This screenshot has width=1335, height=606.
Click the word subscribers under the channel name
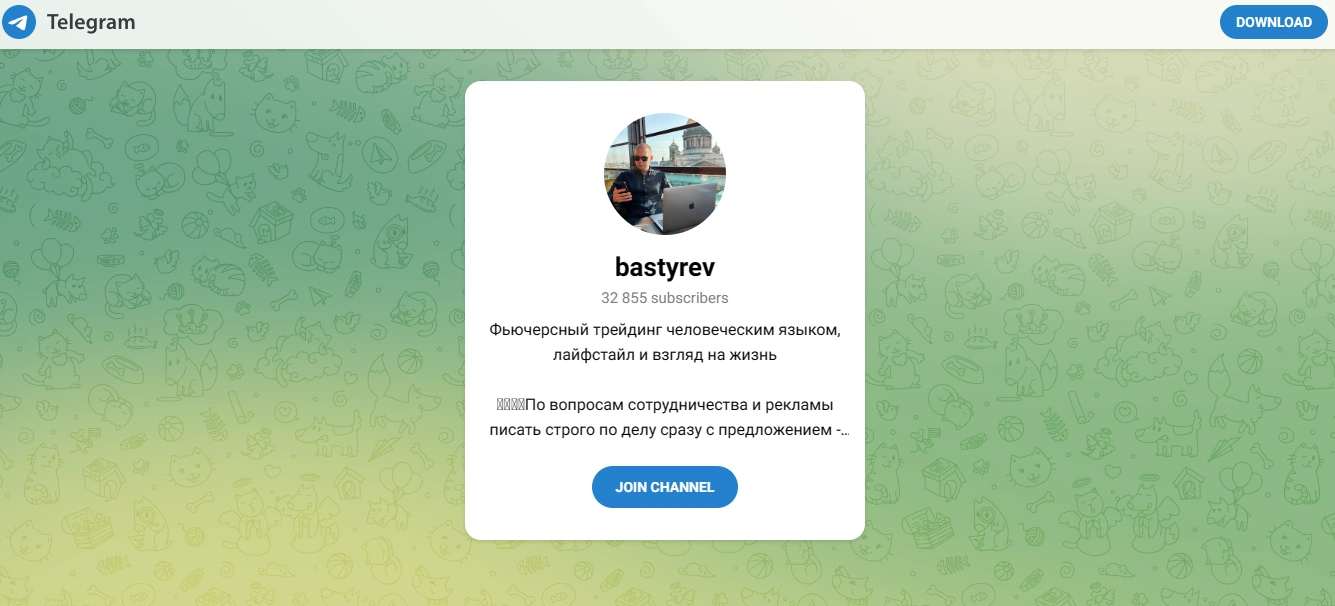(x=690, y=298)
